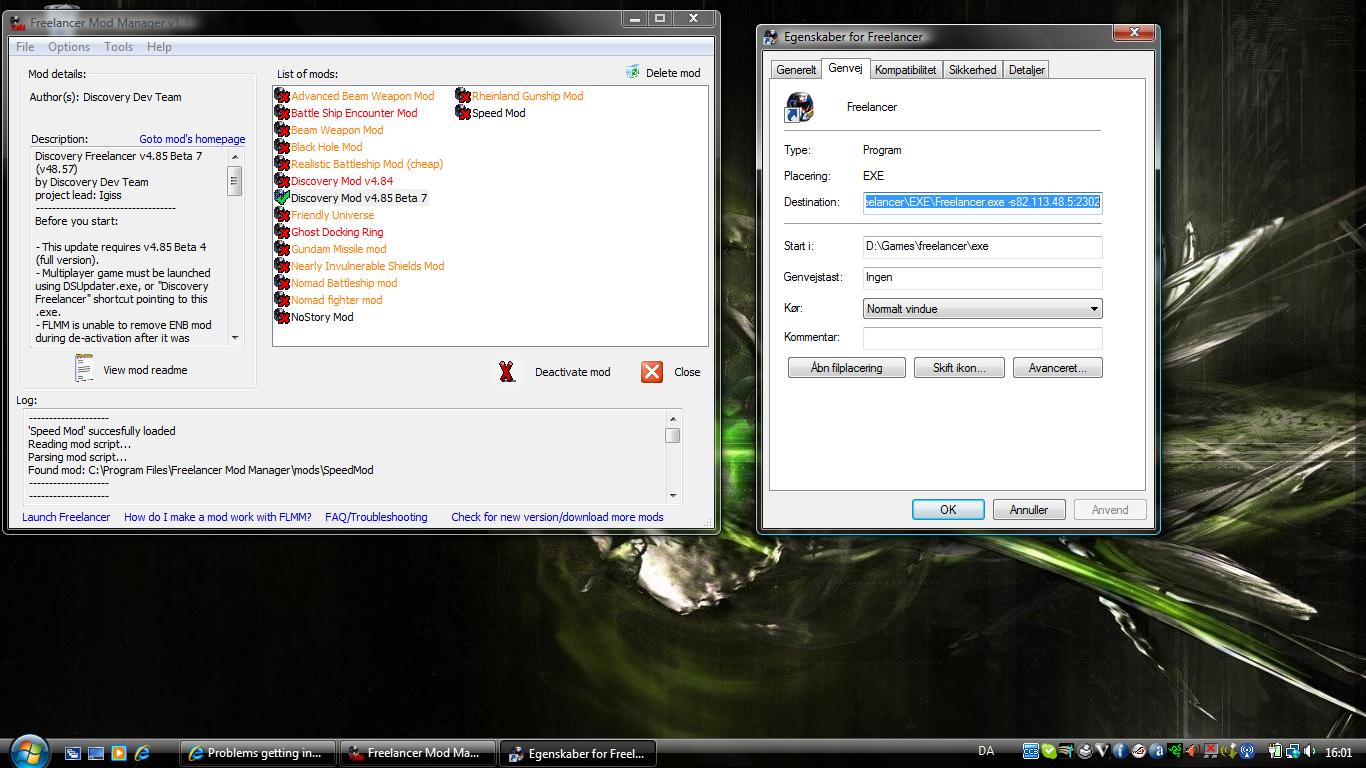Screen dimensions: 1366x768
Task: Click the DA language indicator in taskbar
Action: coord(986,751)
